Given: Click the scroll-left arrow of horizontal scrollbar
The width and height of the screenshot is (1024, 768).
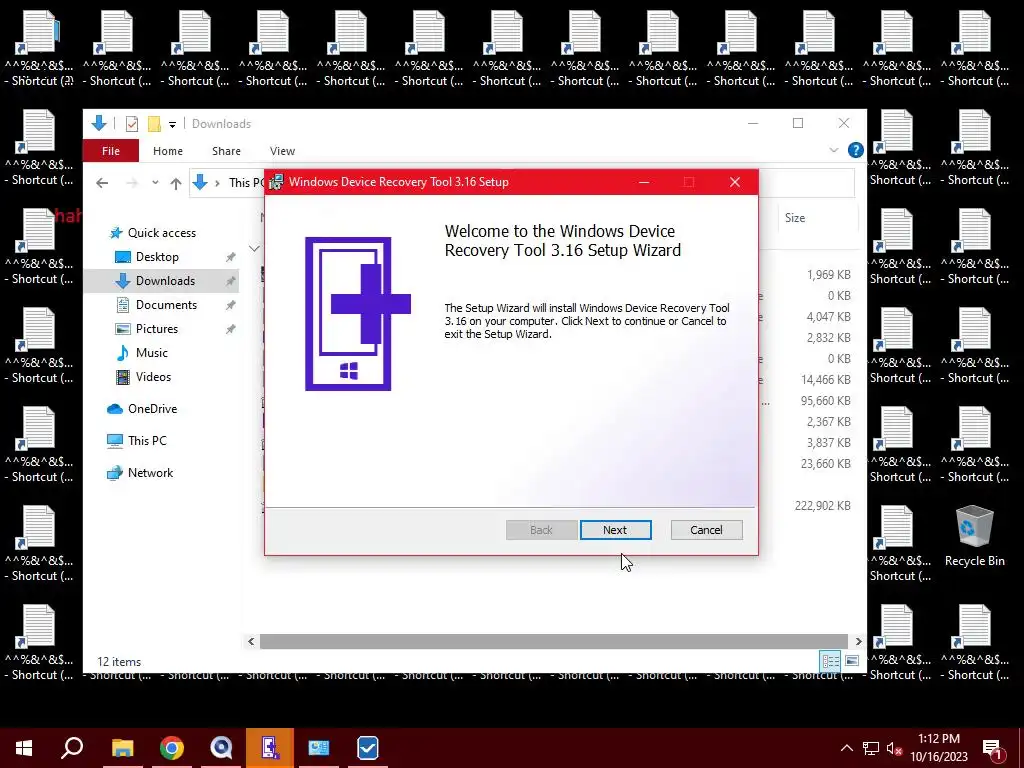Looking at the screenshot, I should coord(251,641).
